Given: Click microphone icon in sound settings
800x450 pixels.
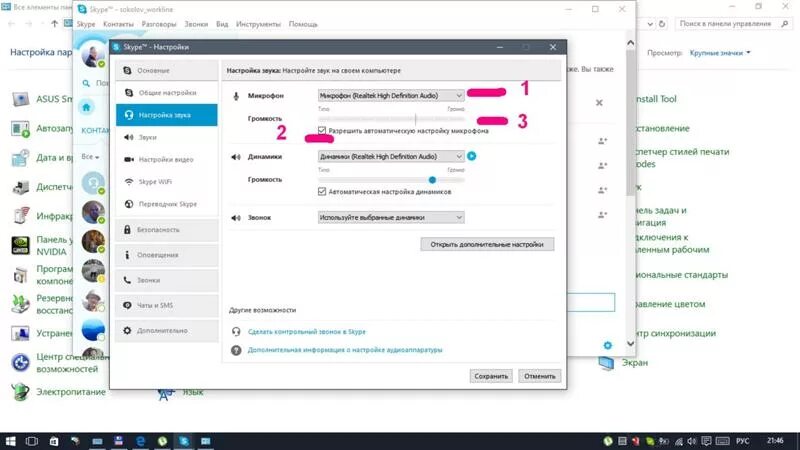Looking at the screenshot, I should [x=236, y=95].
